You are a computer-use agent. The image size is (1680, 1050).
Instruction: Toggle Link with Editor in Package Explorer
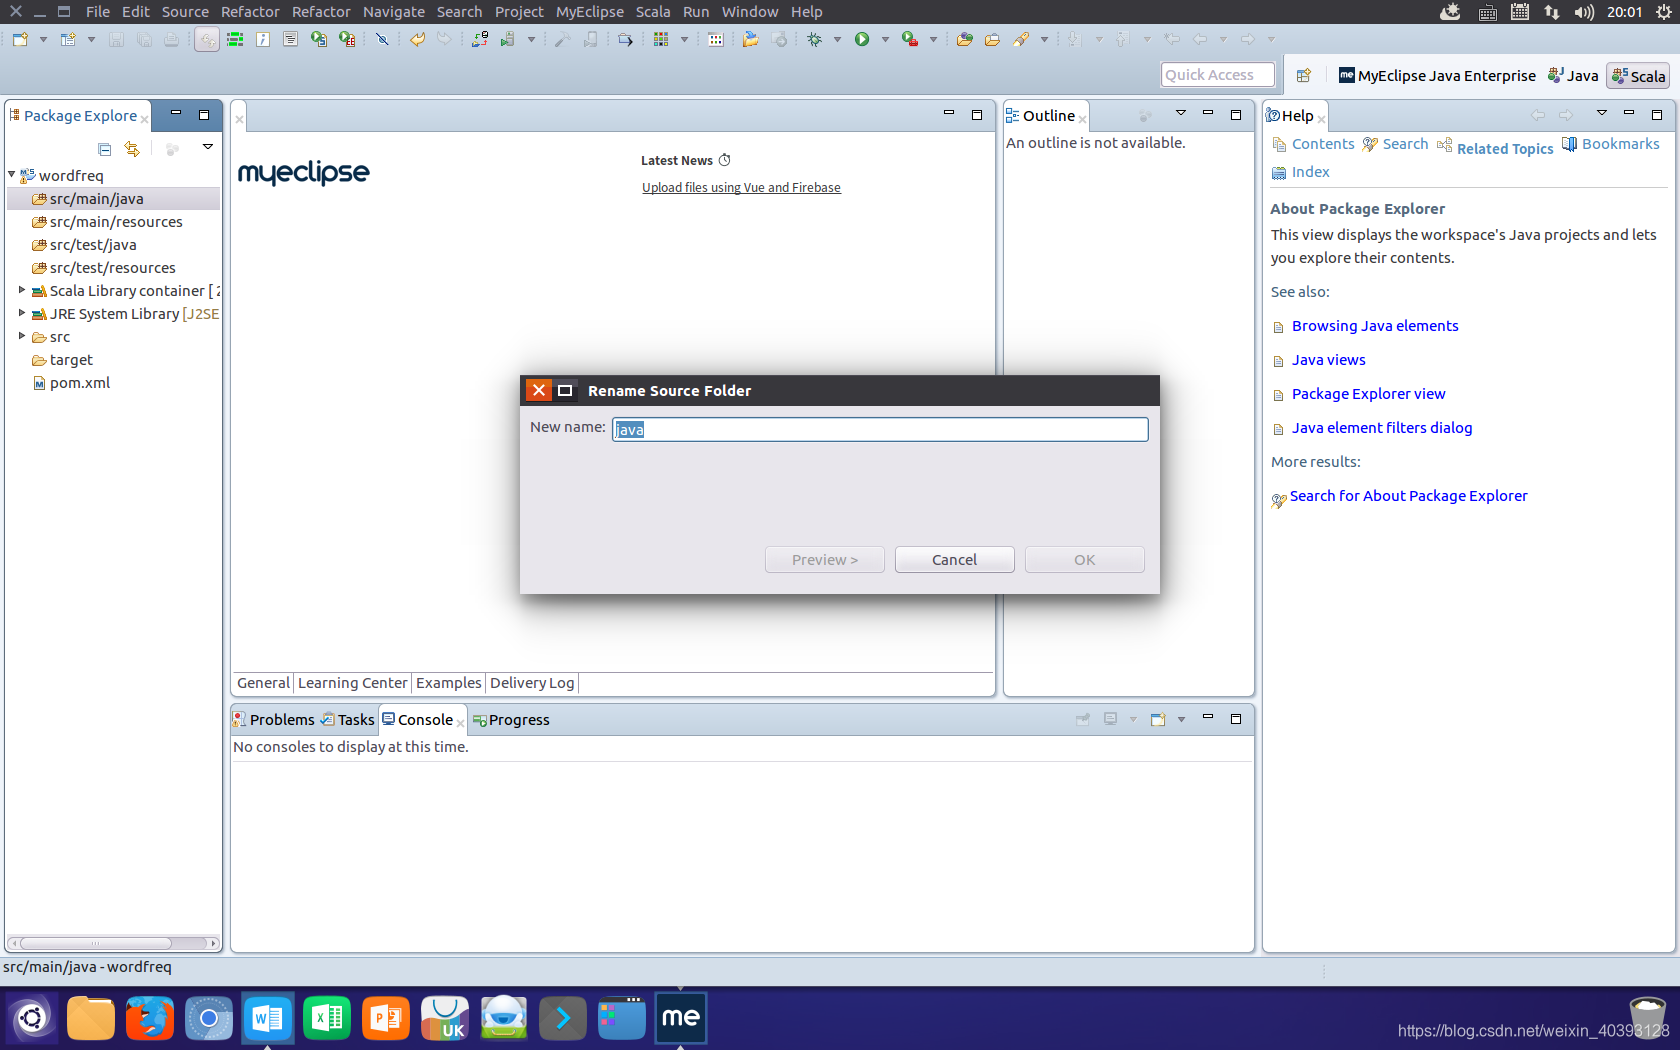[132, 148]
